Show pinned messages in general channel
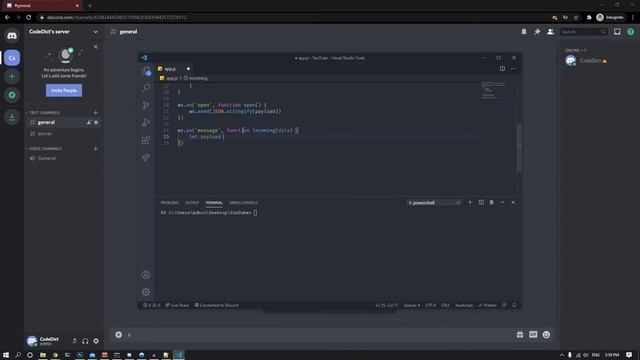The height and width of the screenshot is (360, 640). (x=537, y=32)
